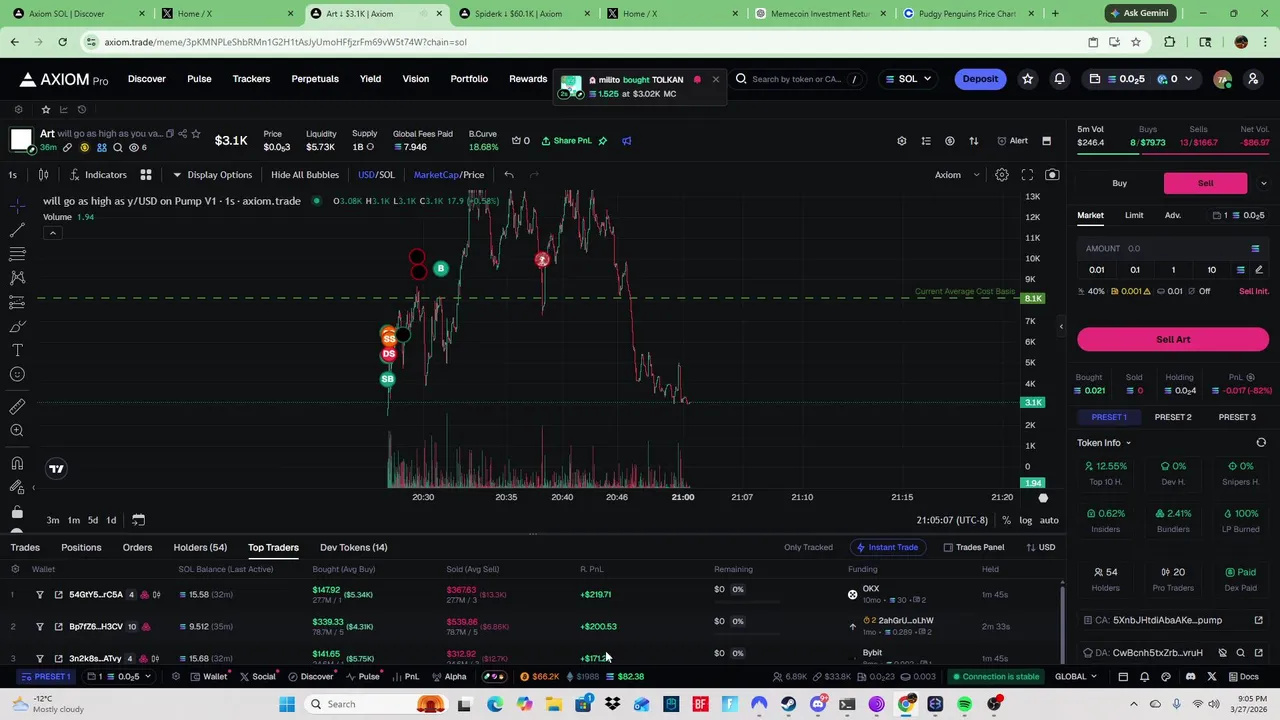This screenshot has height=720, width=1280.
Task: Toggle percent scale on chart
Action: pos(1006,520)
